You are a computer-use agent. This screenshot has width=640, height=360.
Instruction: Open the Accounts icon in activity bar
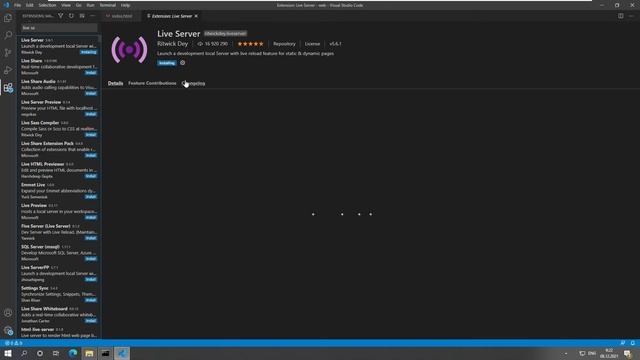coord(8,313)
